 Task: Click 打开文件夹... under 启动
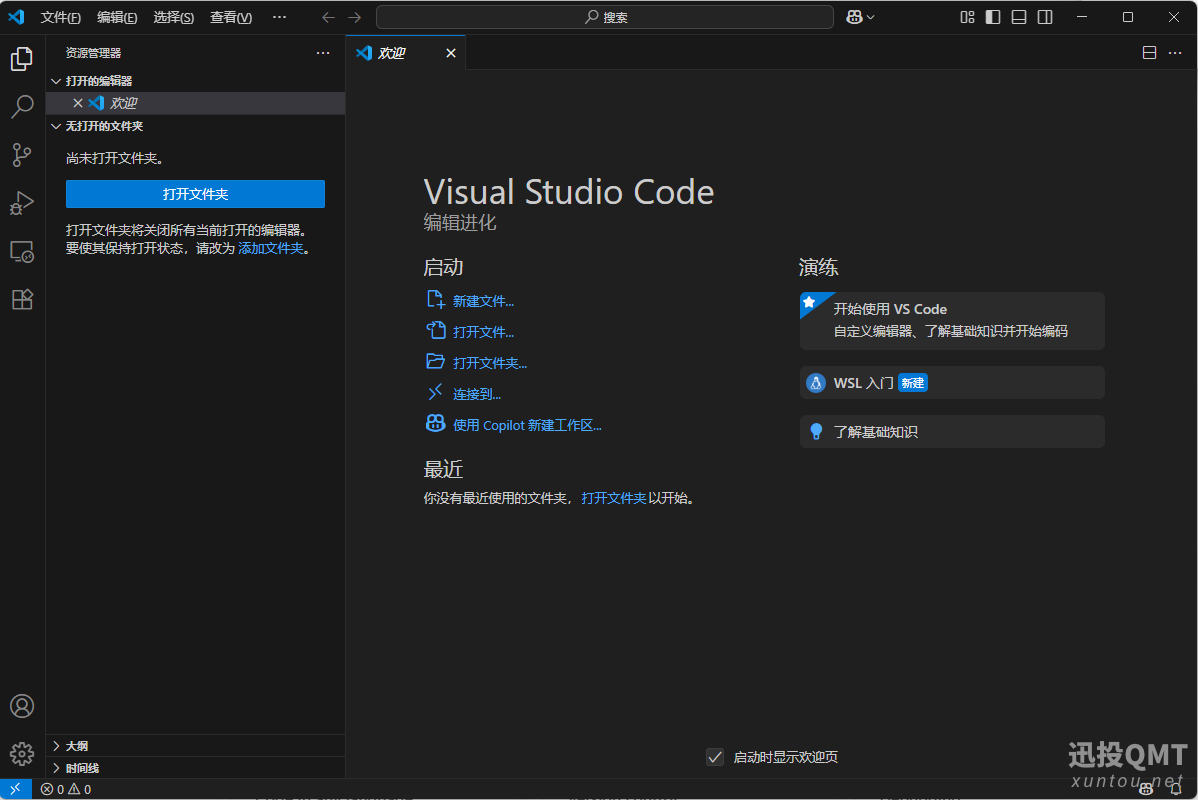tap(490, 363)
